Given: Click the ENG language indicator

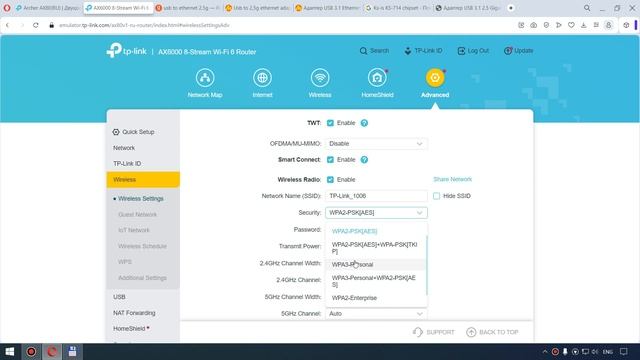Looking at the screenshot, I should pos(607,352).
